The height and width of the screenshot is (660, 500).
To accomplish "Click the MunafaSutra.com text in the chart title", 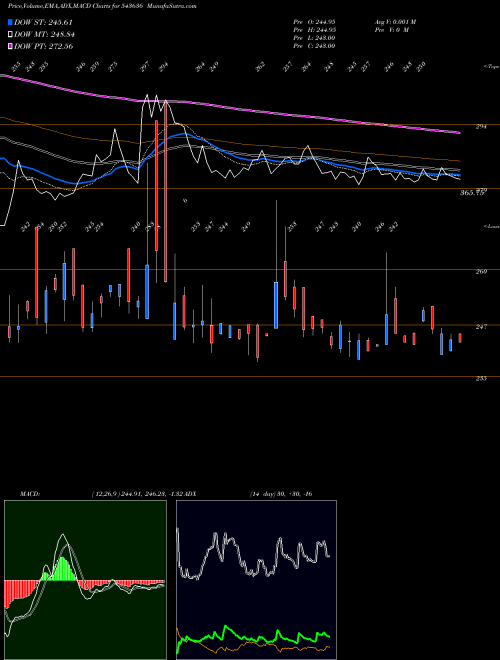I will point(173,6).
